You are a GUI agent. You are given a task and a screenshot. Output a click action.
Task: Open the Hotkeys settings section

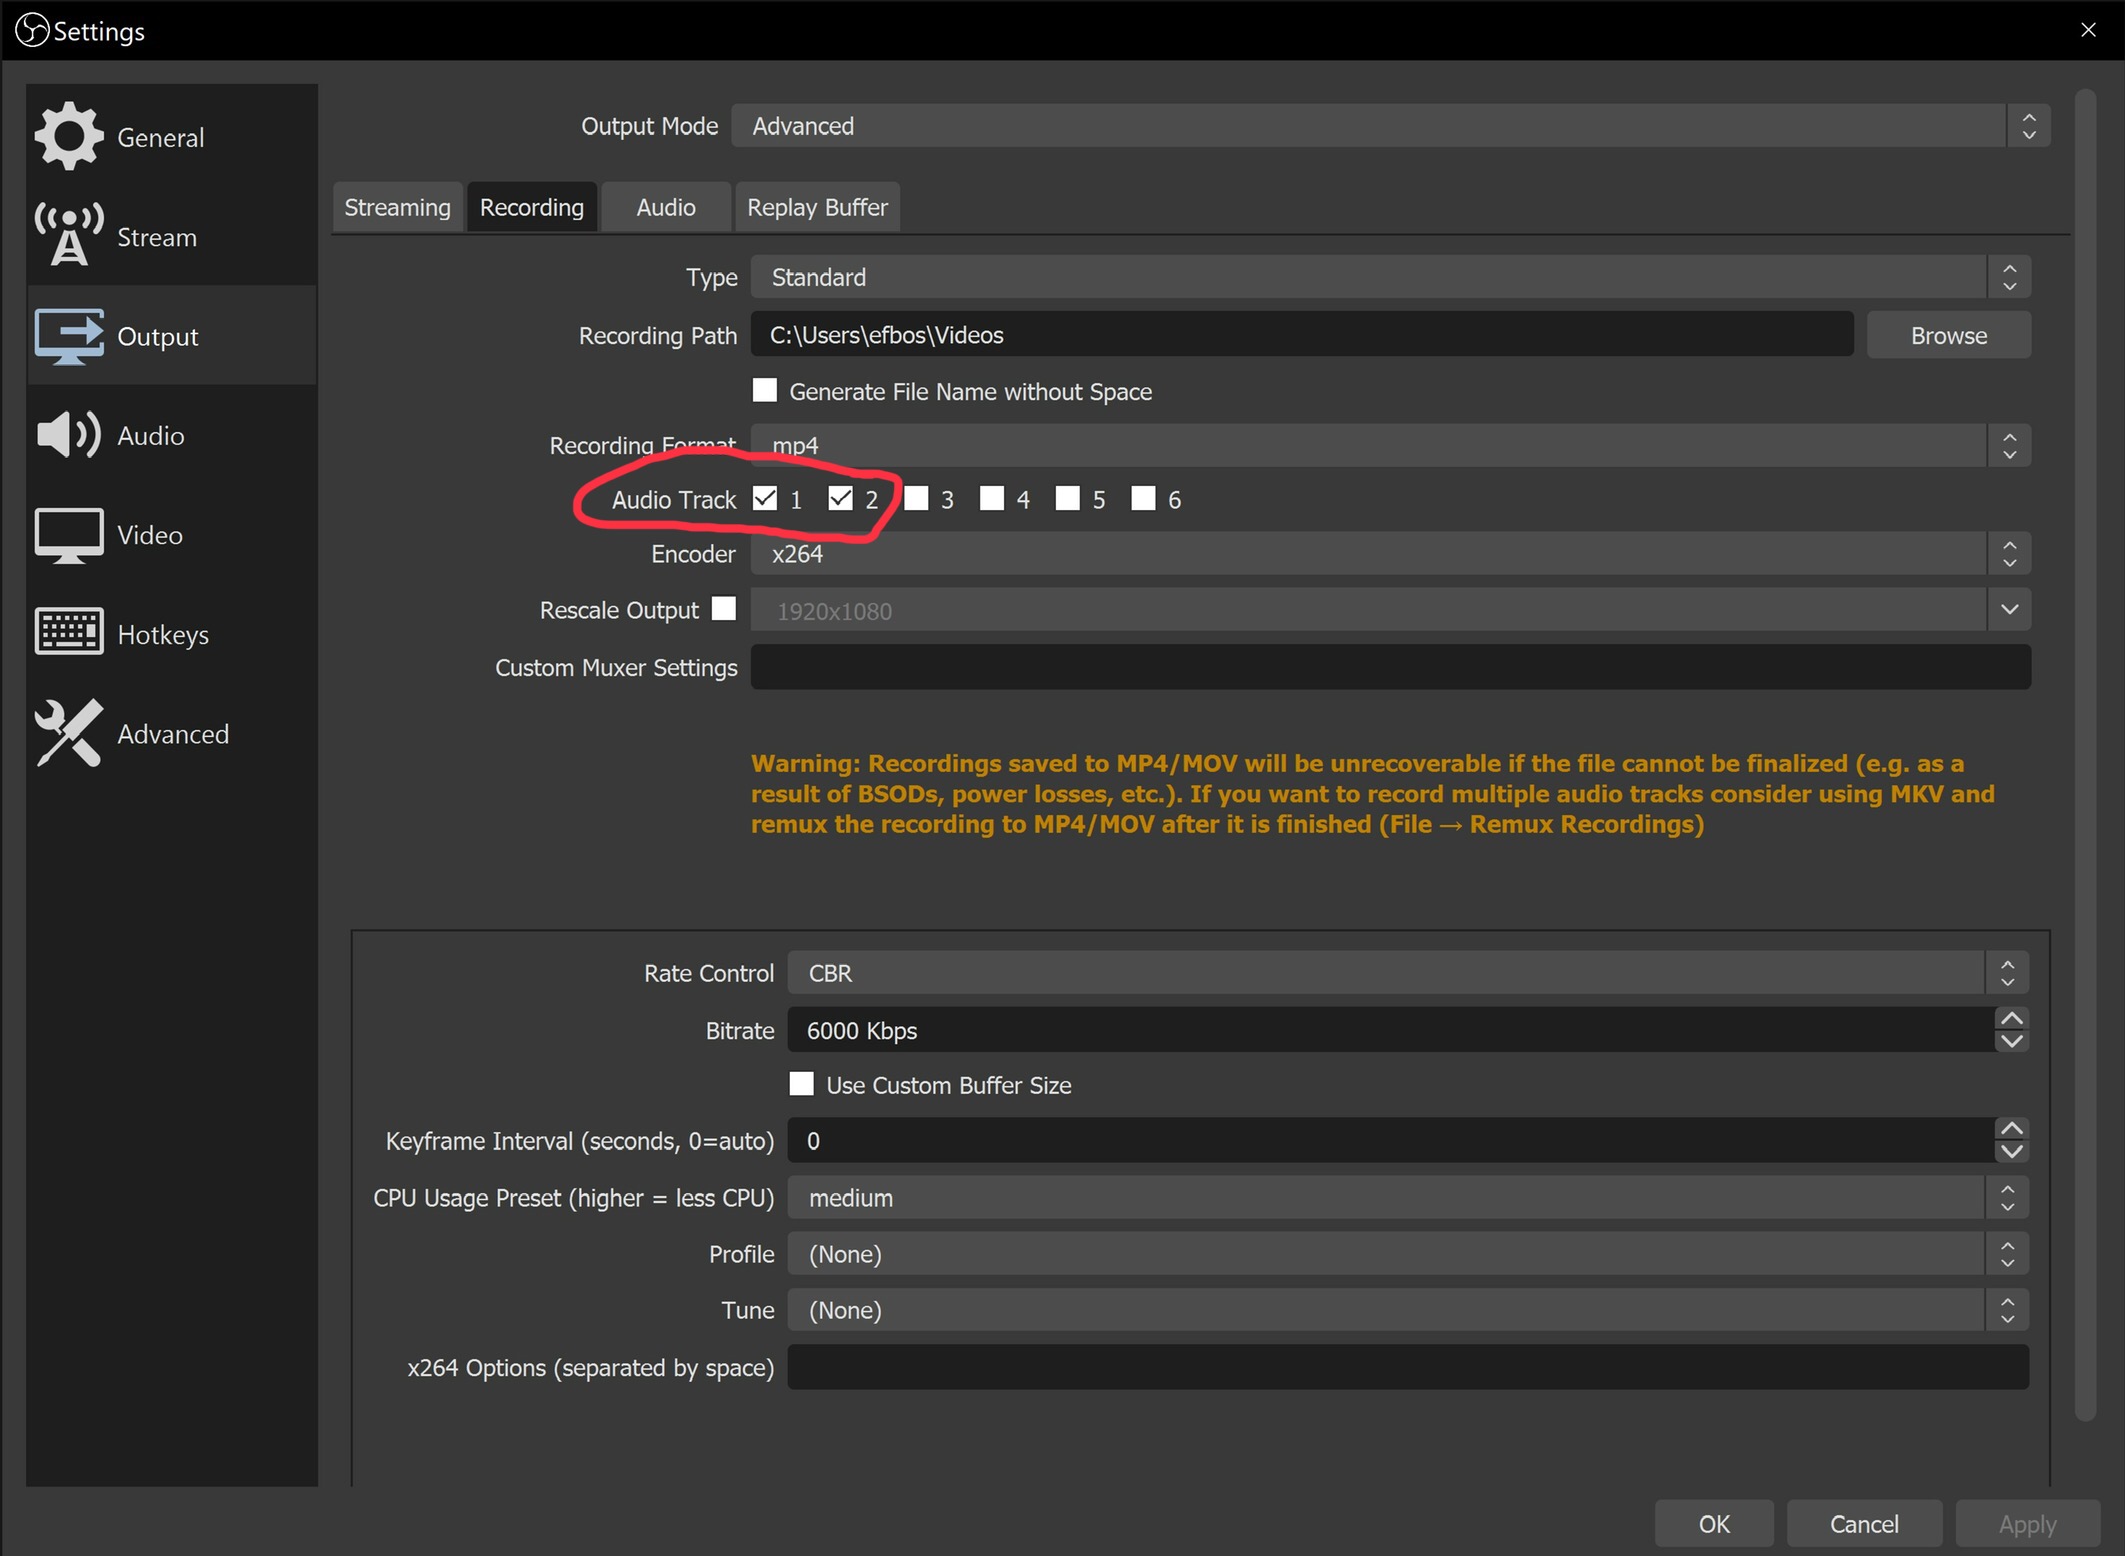172,634
